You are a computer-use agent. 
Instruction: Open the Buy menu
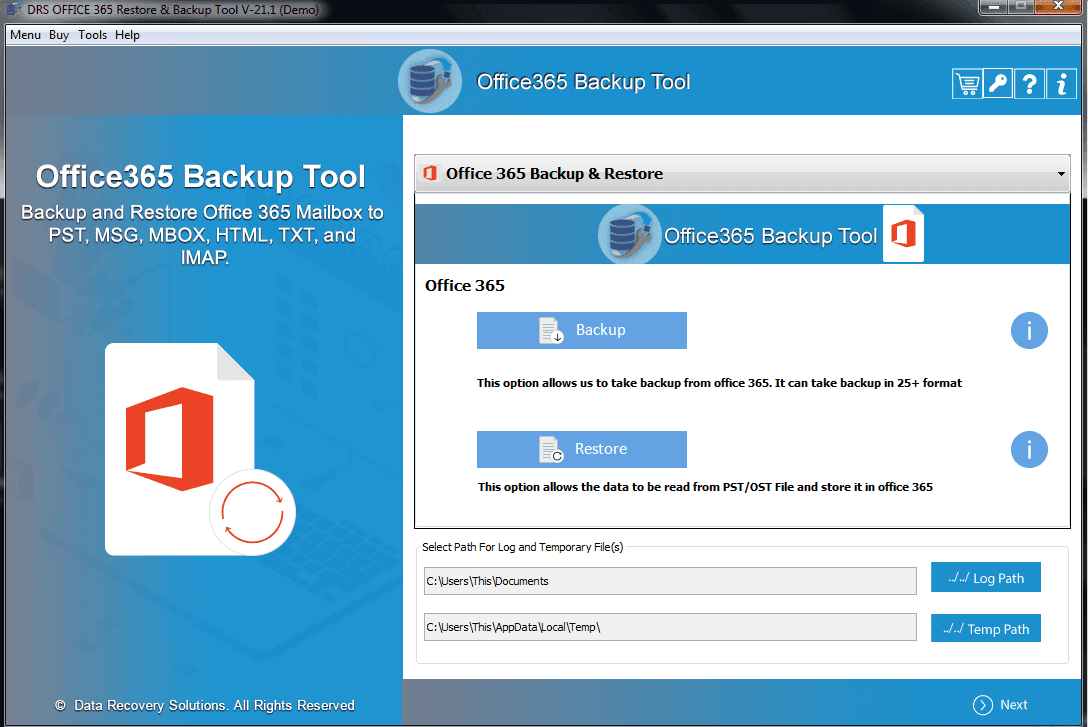[x=59, y=35]
